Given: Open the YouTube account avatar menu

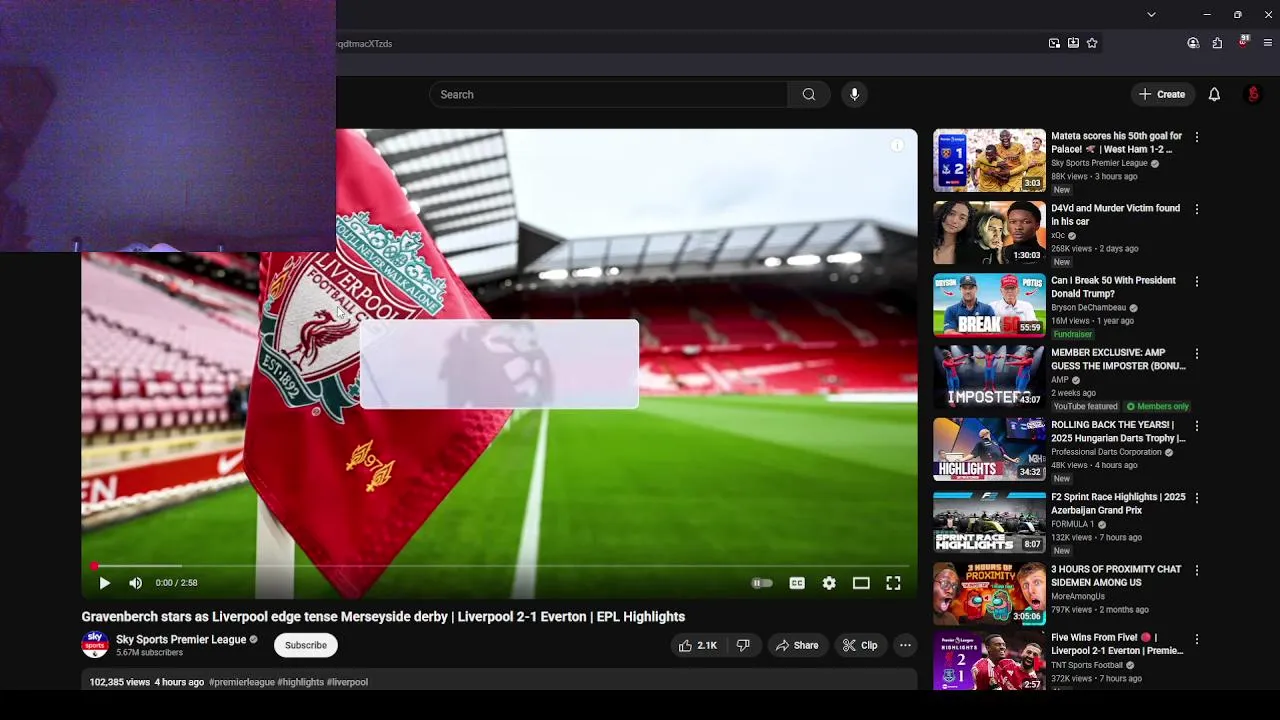Looking at the screenshot, I should click(x=1253, y=95).
